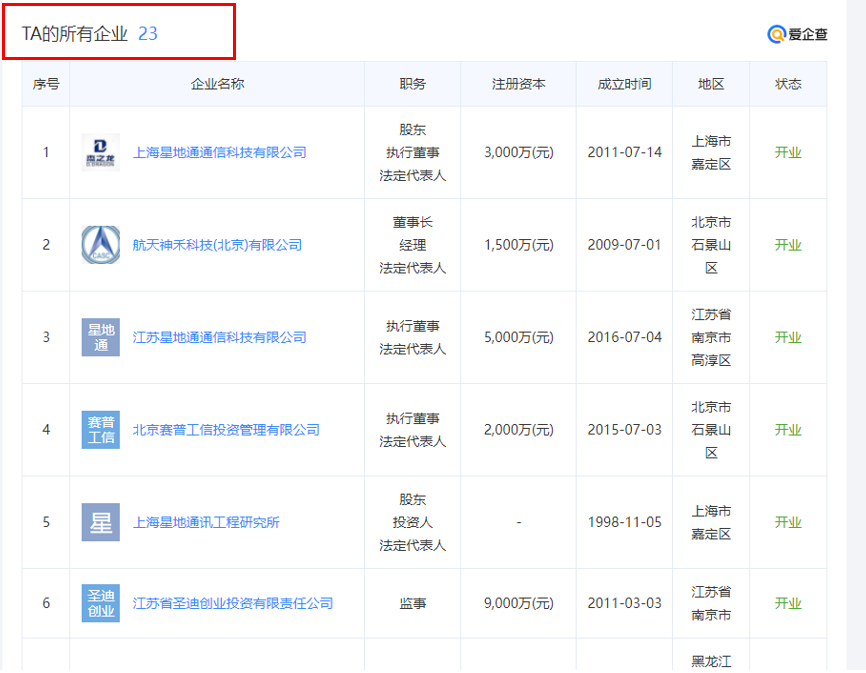Screen dimensions: 866x673
Task: Open 江苏星地通通信科技有限公司 company link
Action: (x=219, y=337)
